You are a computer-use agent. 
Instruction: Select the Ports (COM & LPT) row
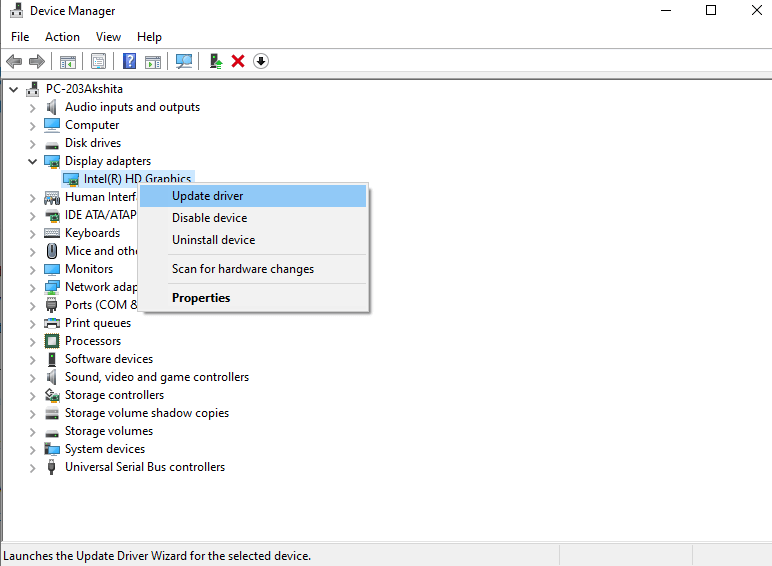(101, 305)
